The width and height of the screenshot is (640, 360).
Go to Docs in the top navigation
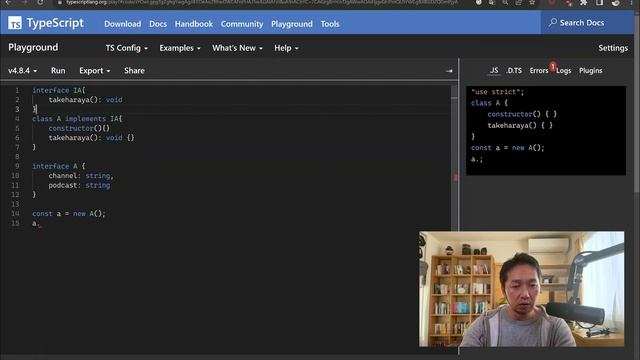(158, 24)
